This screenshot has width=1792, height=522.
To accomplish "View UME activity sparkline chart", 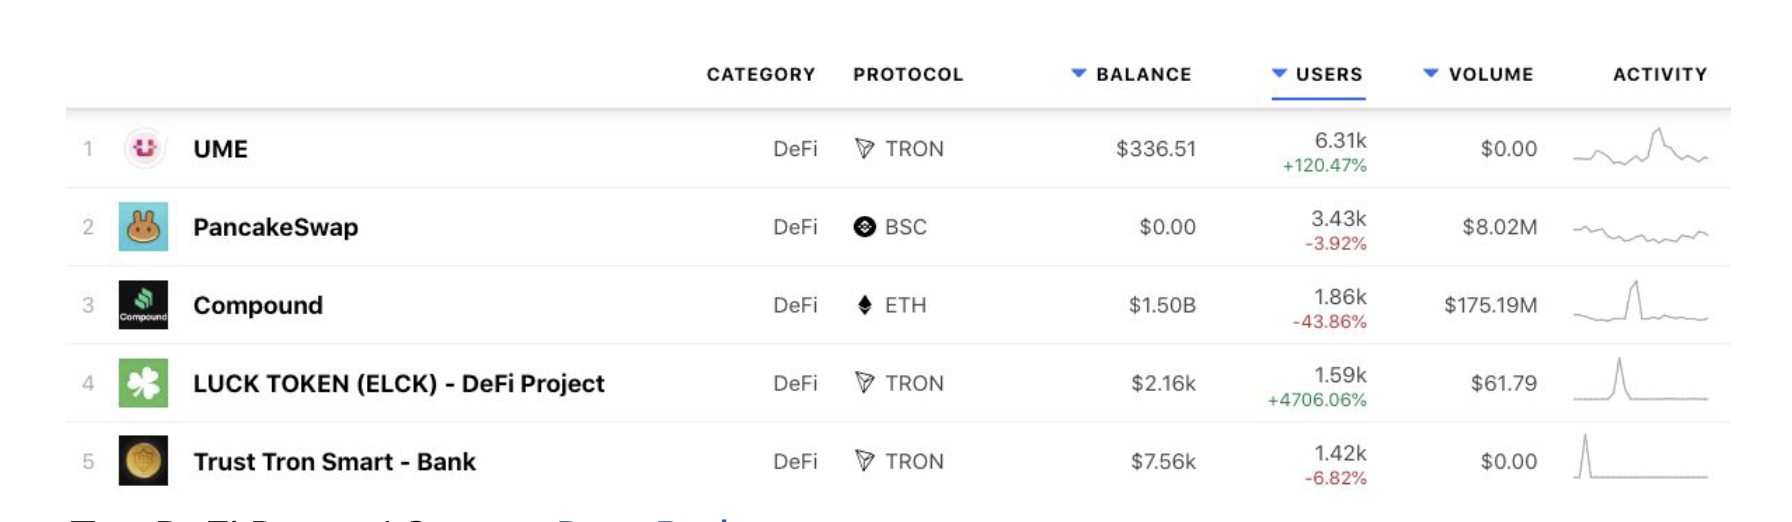I will (1641, 147).
